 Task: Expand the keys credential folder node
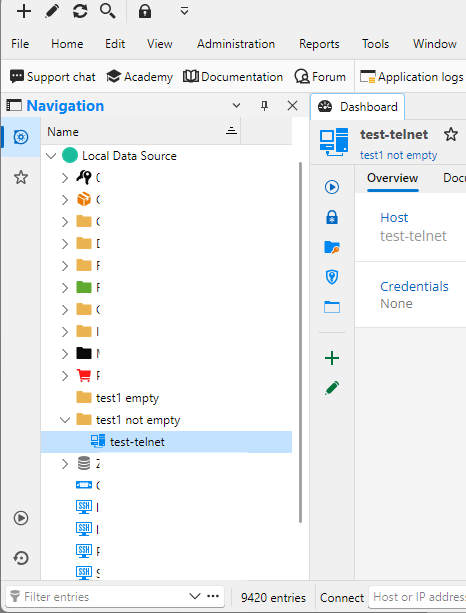[65, 178]
